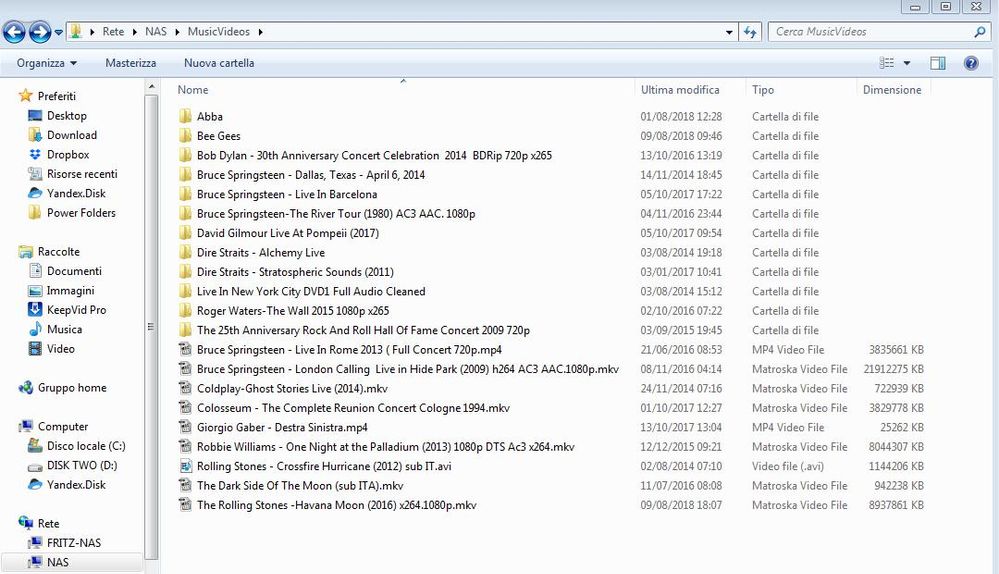The width and height of the screenshot is (999, 574).
Task: Open Immagini library in sidebar
Action: click(70, 291)
